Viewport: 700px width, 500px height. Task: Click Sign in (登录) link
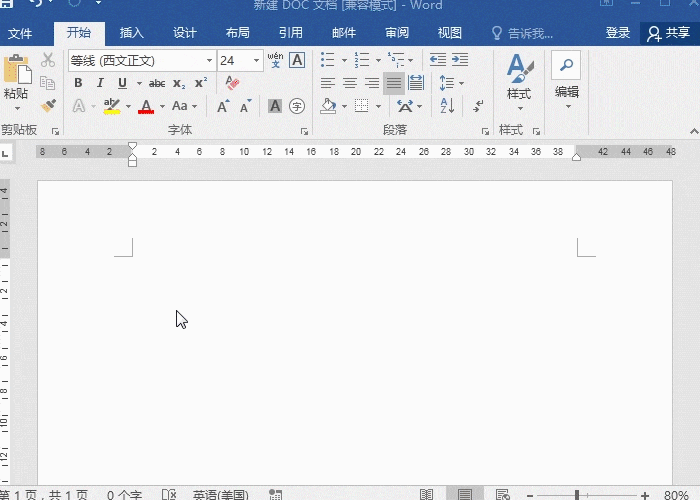pyautogui.click(x=618, y=33)
